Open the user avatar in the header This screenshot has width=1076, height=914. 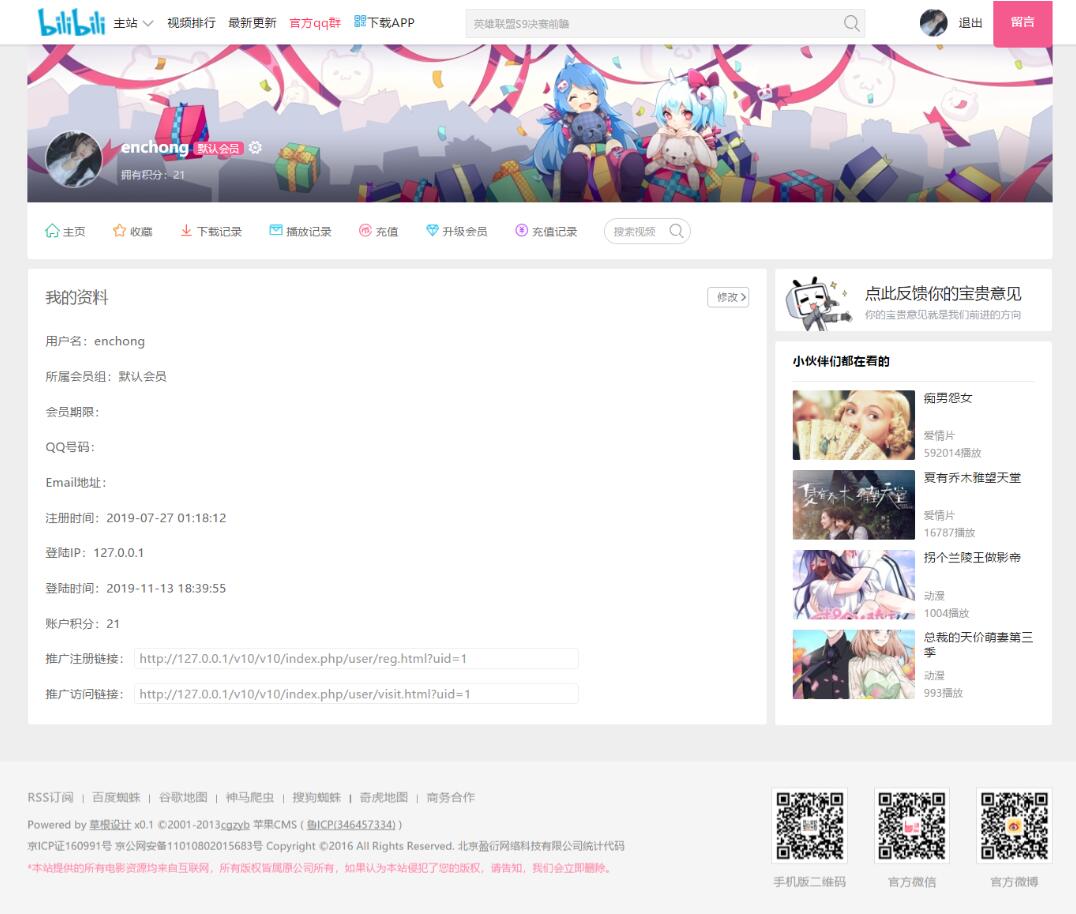[x=933, y=23]
